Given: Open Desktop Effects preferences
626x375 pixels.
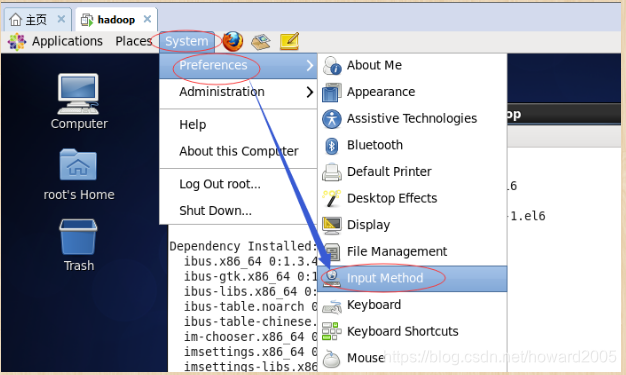Looking at the screenshot, I should coord(412,198).
